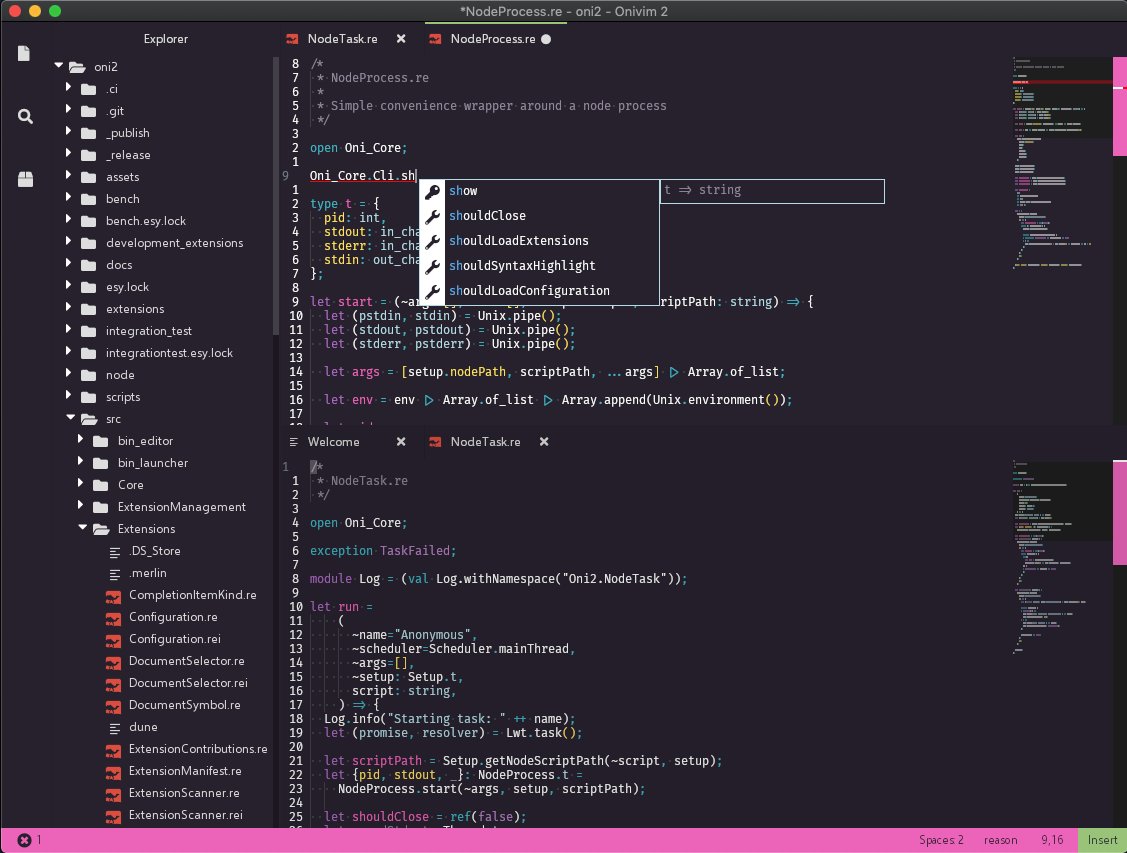1127x853 pixels.
Task: Open the Search icon in activity bar
Action: point(25,116)
